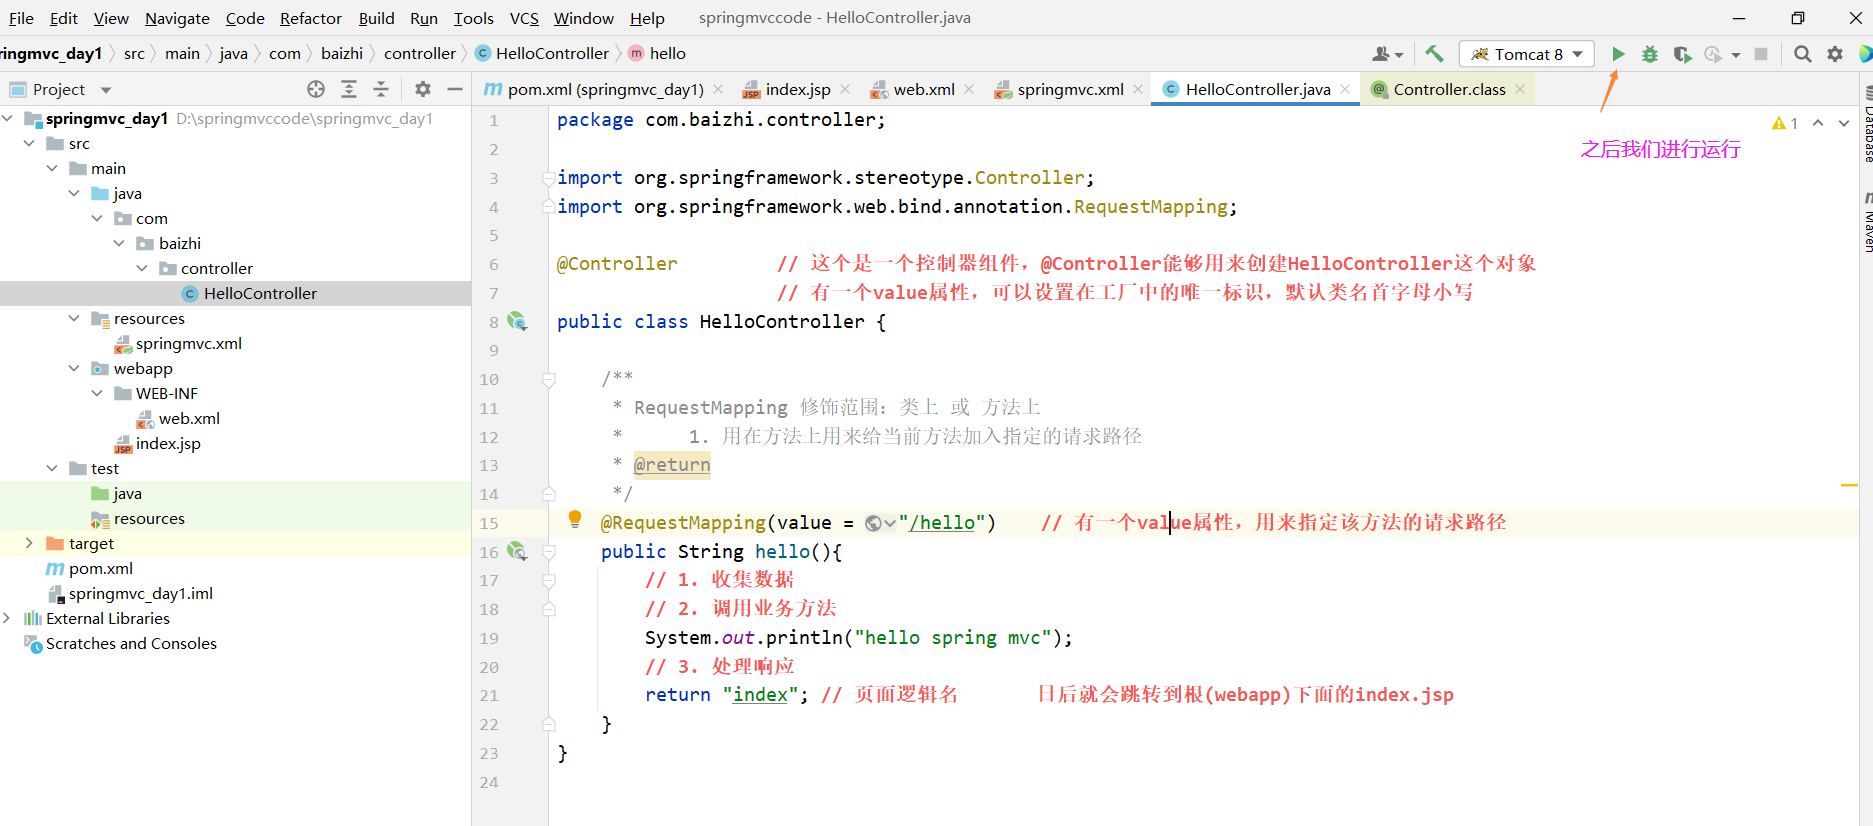Image resolution: width=1873 pixels, height=826 pixels.
Task: Open Project panel options gear
Action: tap(423, 89)
